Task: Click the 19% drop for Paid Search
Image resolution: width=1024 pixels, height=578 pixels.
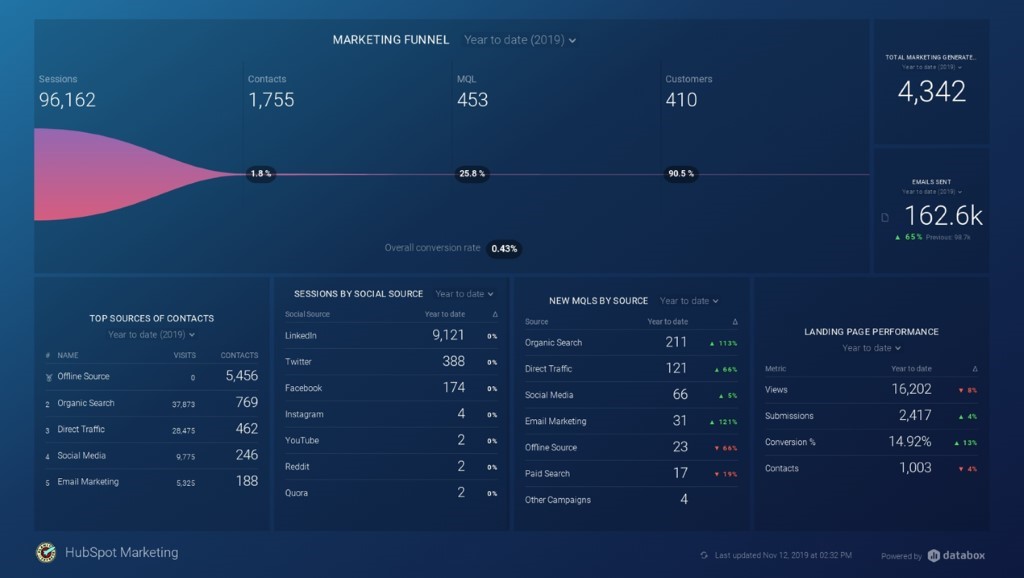Action: [x=726, y=474]
